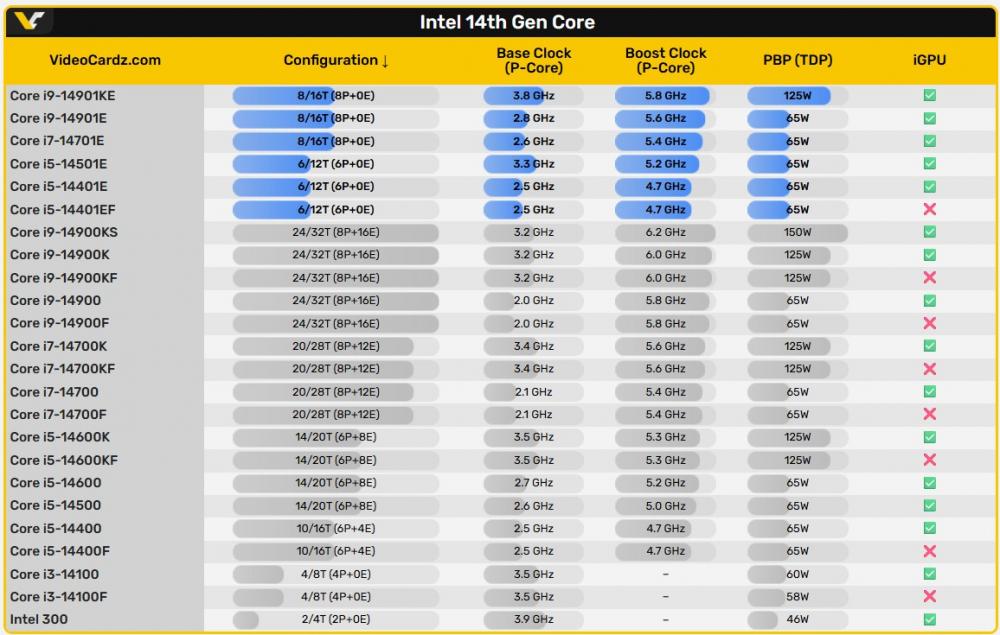Click 5.2 GHz boost clock for Core i5-14501E
The image size is (1000, 635).
click(x=665, y=164)
